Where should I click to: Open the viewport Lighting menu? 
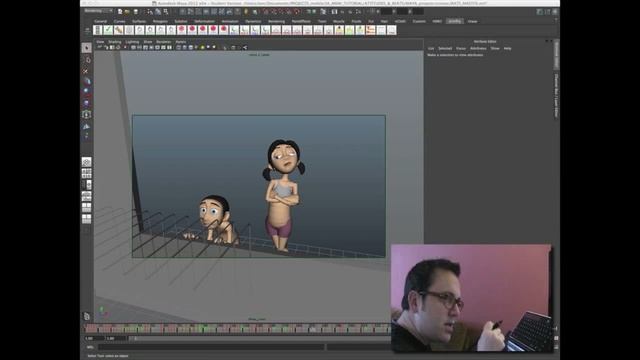pos(132,42)
